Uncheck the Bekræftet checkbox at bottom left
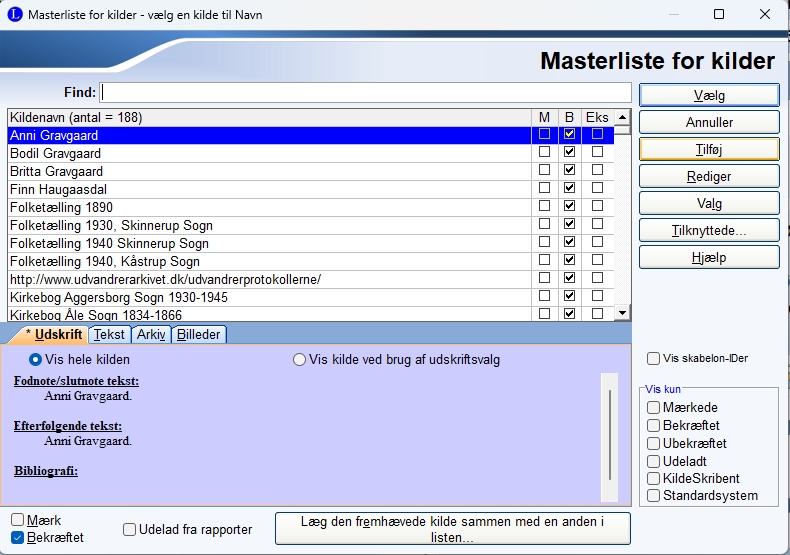This screenshot has height=555, width=790. [17, 538]
